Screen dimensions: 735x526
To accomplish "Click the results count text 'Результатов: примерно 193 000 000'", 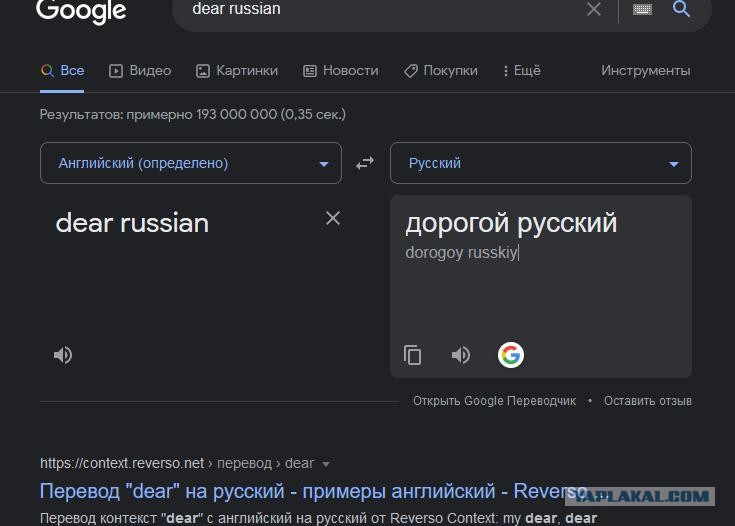I will (158, 114).
